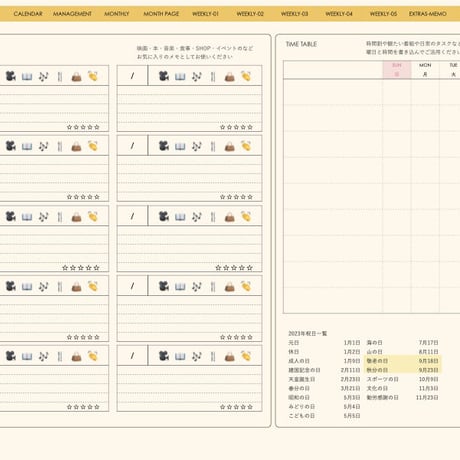Switch to the MANAGEMENT tab
460x460 pixels.
click(x=72, y=14)
